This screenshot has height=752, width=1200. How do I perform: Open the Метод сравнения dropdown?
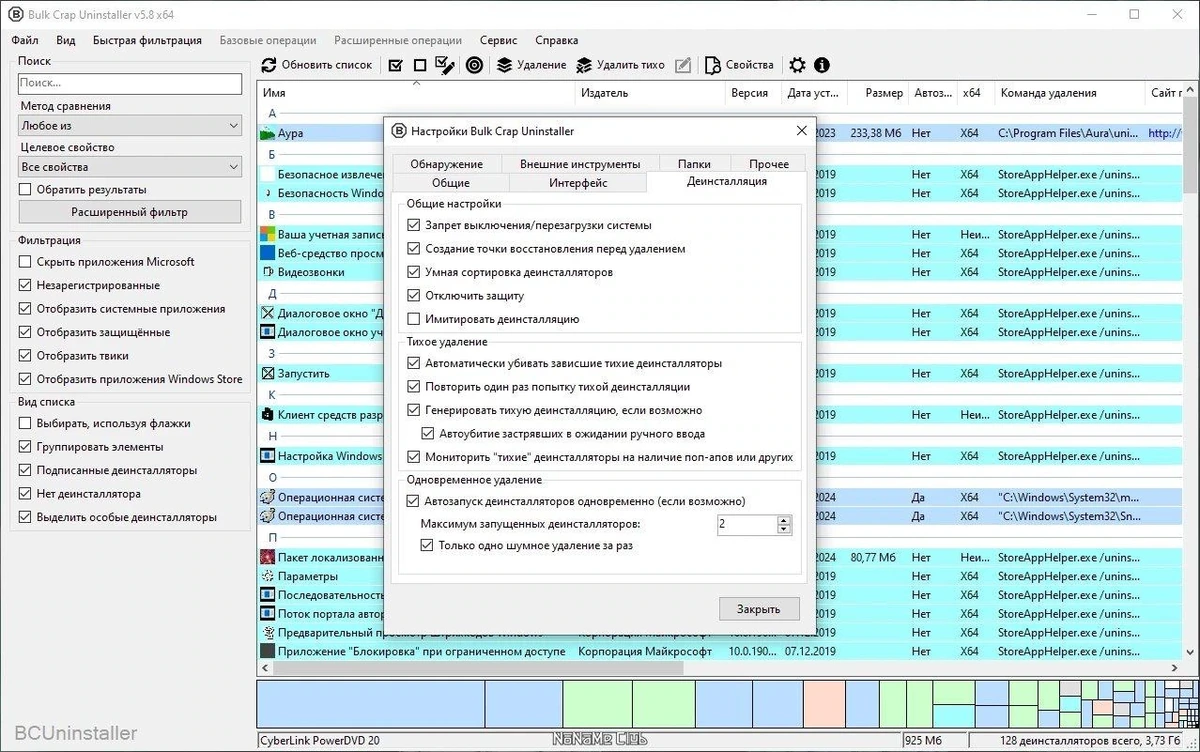click(130, 126)
